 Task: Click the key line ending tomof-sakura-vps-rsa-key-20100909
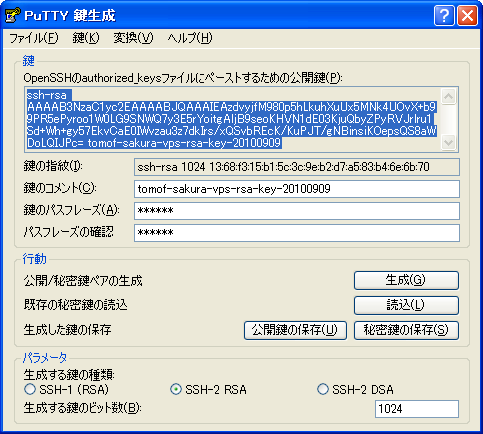pos(154,143)
